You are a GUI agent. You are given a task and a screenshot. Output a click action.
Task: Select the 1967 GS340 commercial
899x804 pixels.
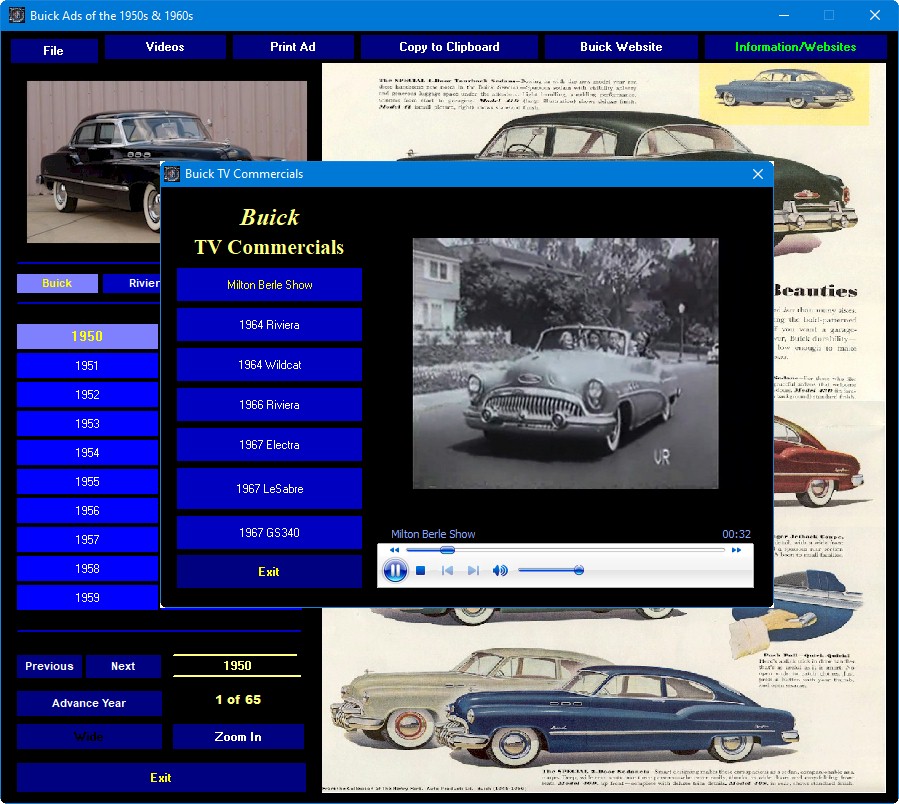(269, 533)
